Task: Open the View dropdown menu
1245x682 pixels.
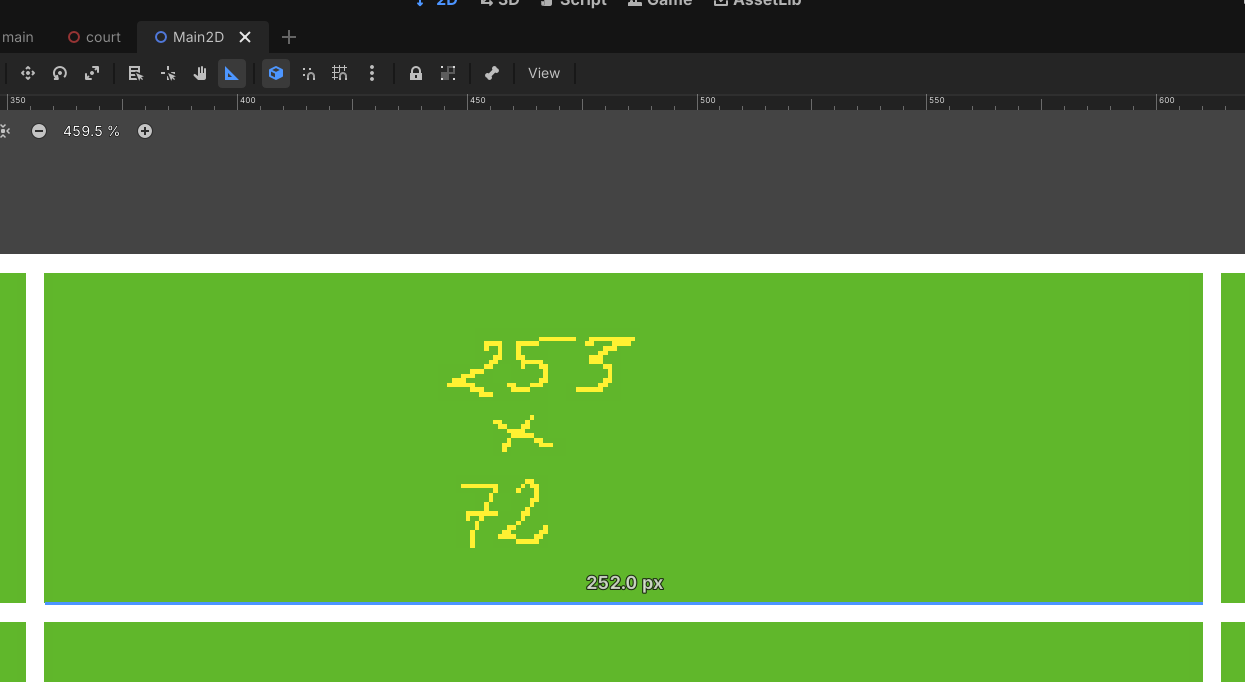Action: pos(544,73)
